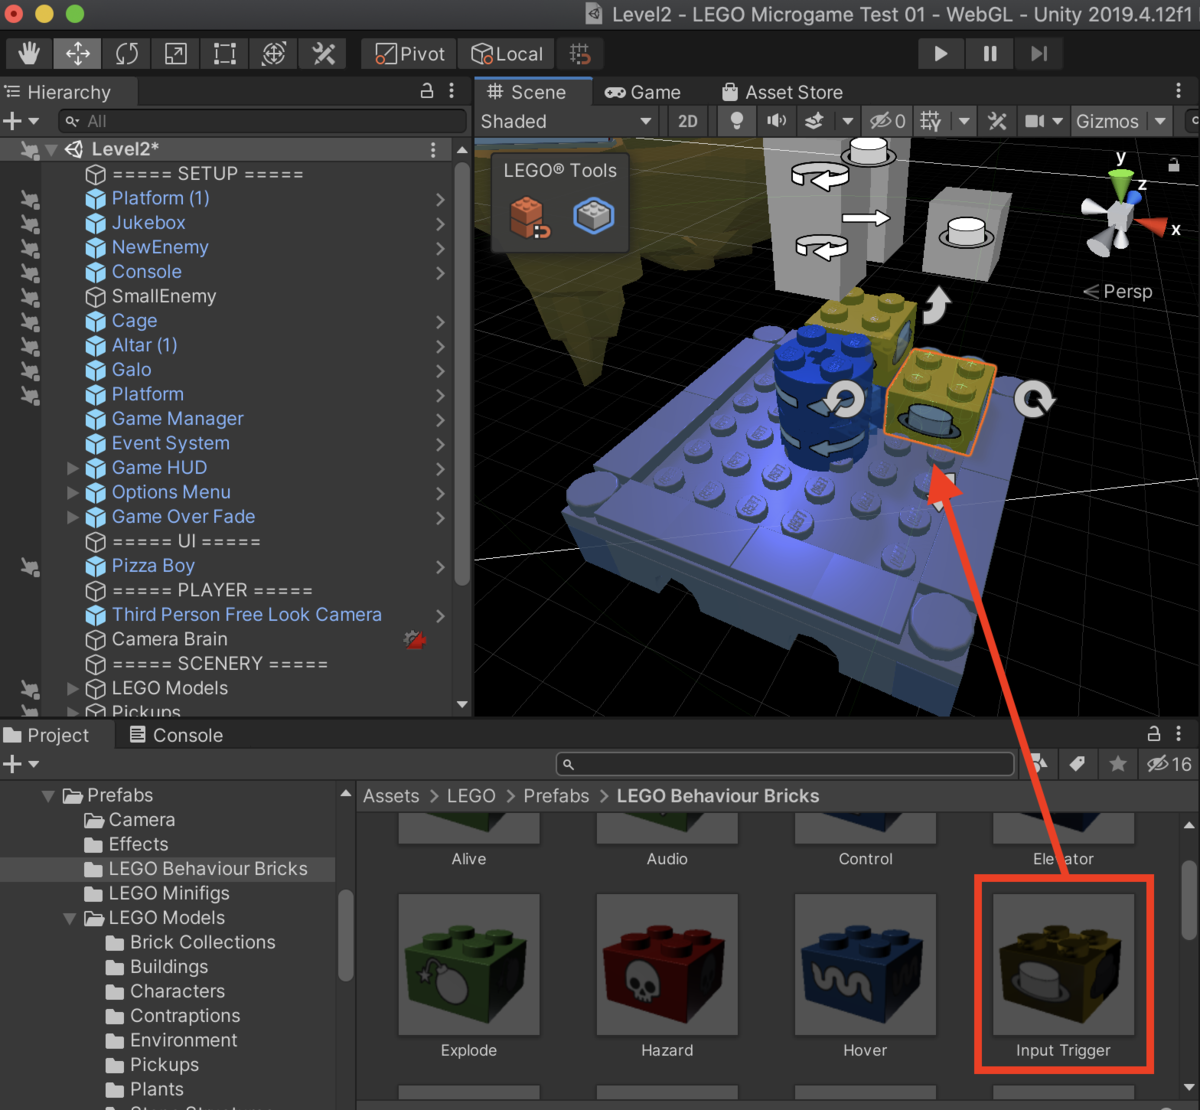Select the LEGO brick building tool
Screen dimensions: 1200x1110
(529, 216)
